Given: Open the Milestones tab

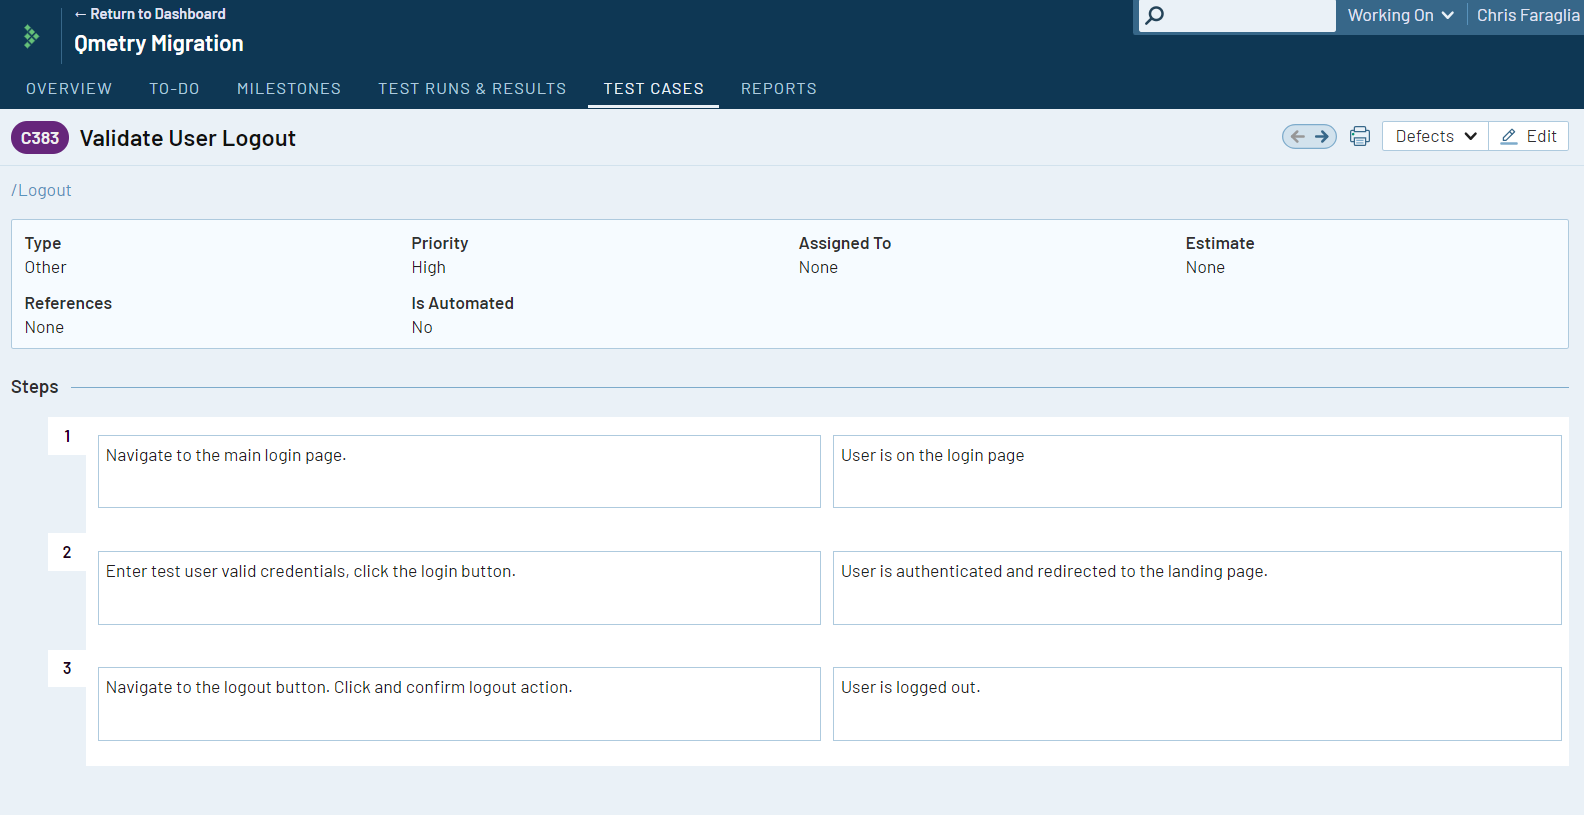Looking at the screenshot, I should [289, 89].
